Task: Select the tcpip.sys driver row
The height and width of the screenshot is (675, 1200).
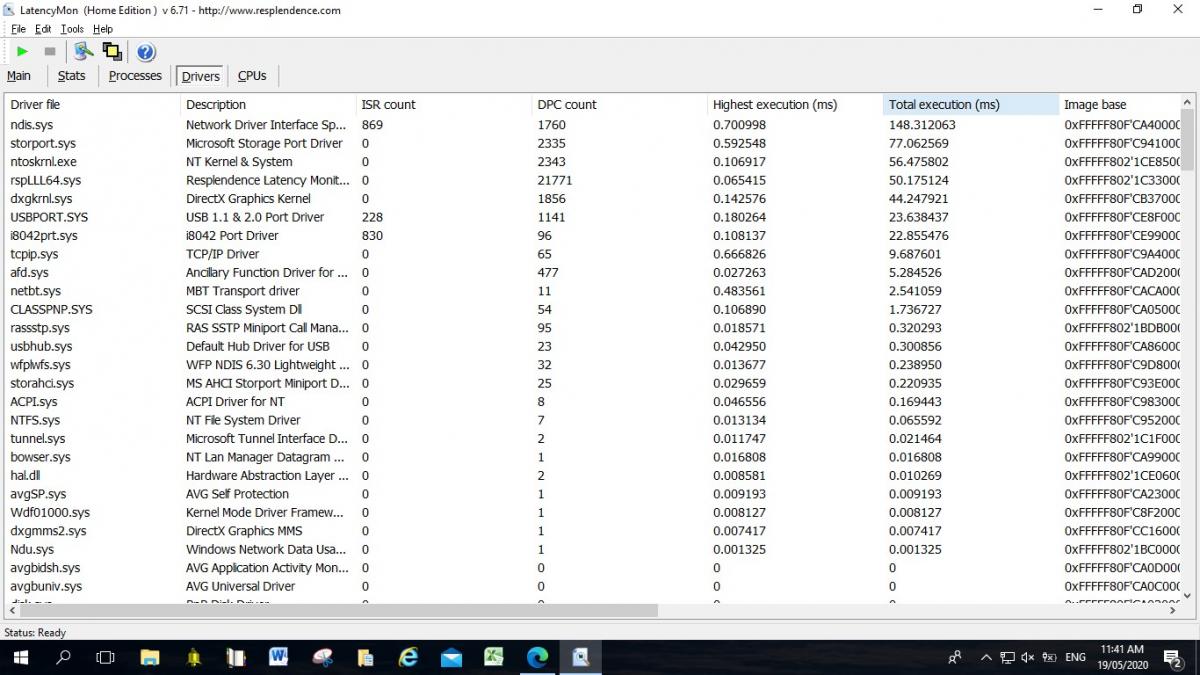Action: coord(593,254)
